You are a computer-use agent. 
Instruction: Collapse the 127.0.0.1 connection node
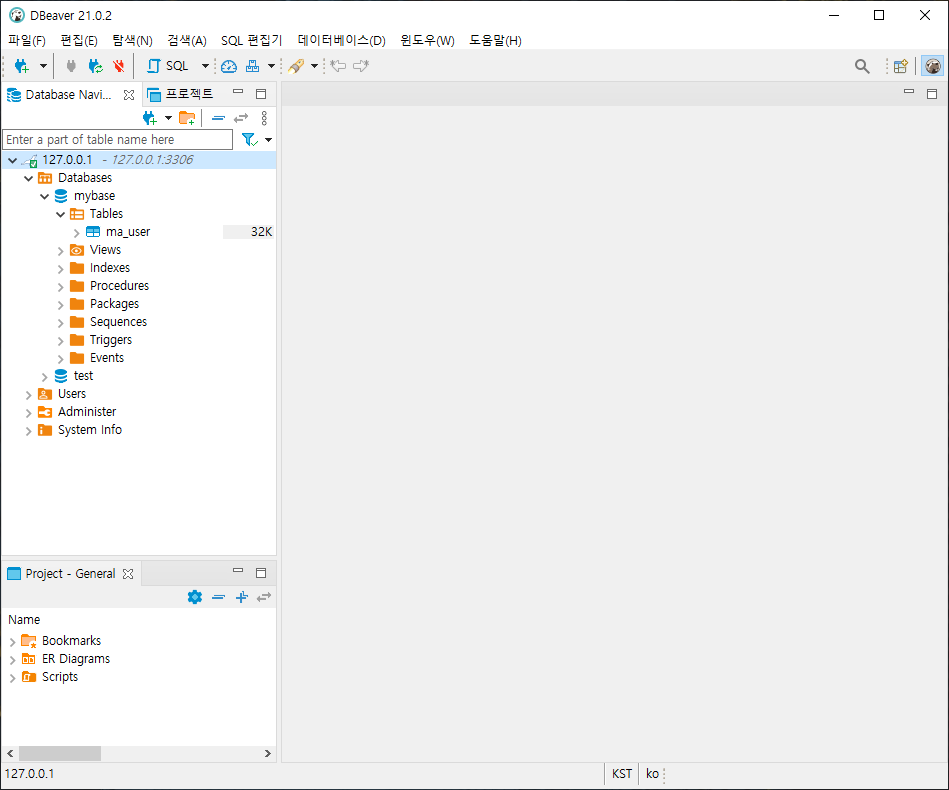click(12, 160)
